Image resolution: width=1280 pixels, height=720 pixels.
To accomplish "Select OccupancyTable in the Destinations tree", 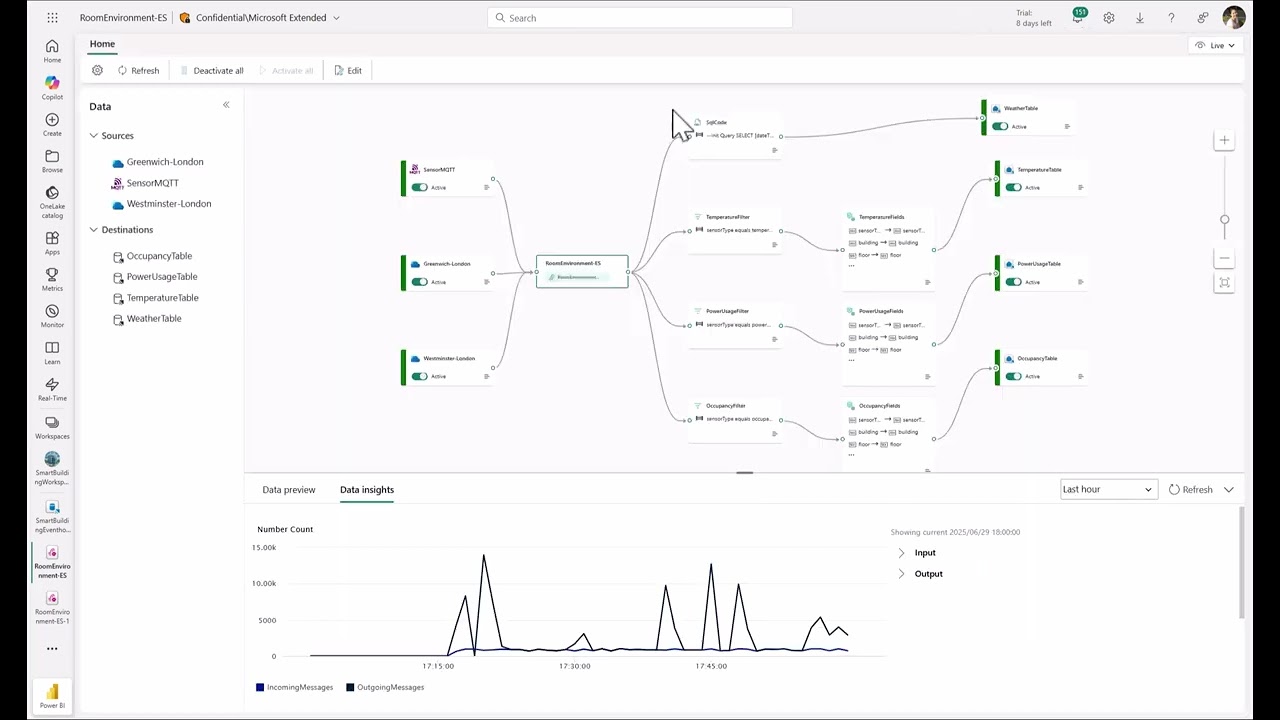I will coord(153,256).
